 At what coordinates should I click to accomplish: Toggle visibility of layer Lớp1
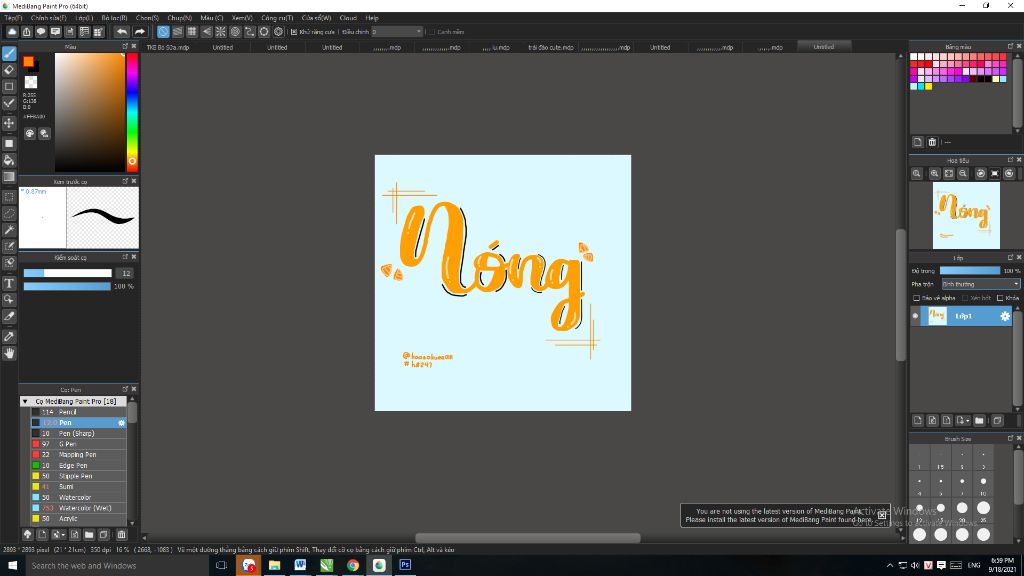pyautogui.click(x=916, y=316)
